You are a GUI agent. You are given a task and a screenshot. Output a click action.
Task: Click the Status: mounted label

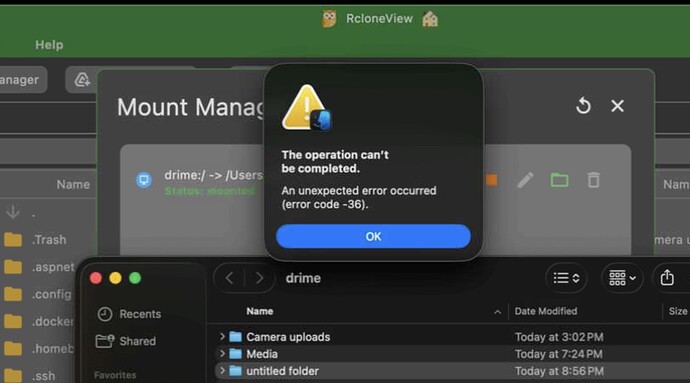pyautogui.click(x=210, y=191)
